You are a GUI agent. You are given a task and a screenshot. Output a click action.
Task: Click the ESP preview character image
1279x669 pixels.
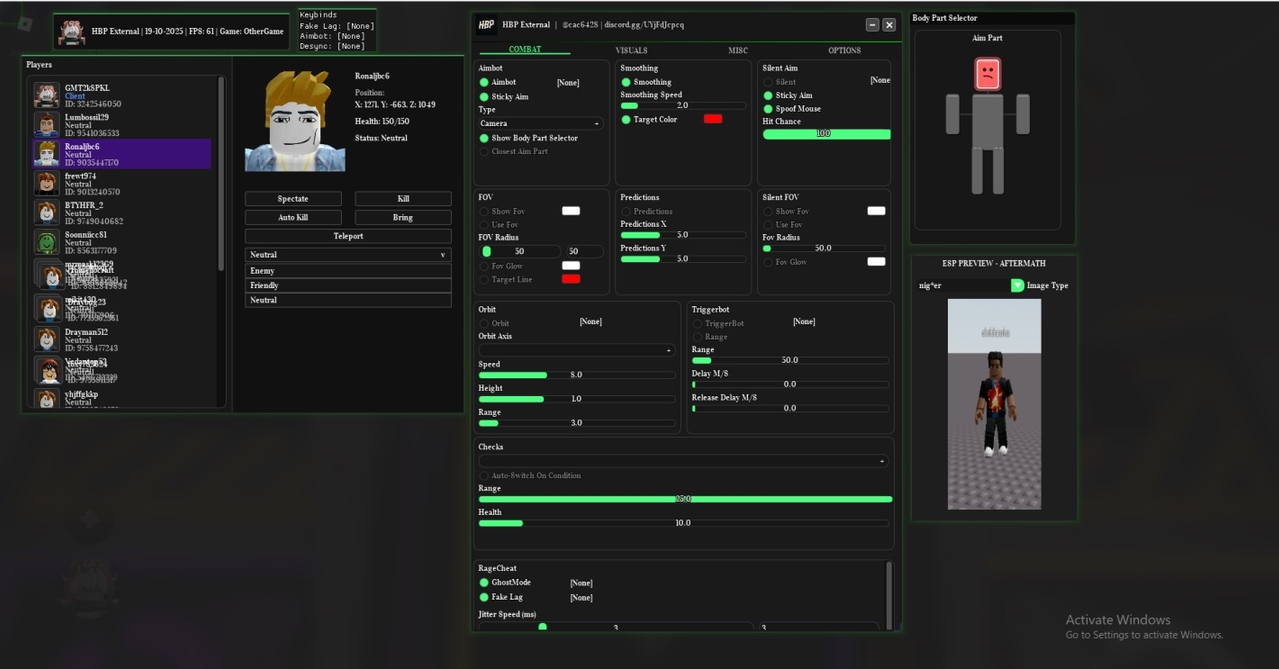994,404
